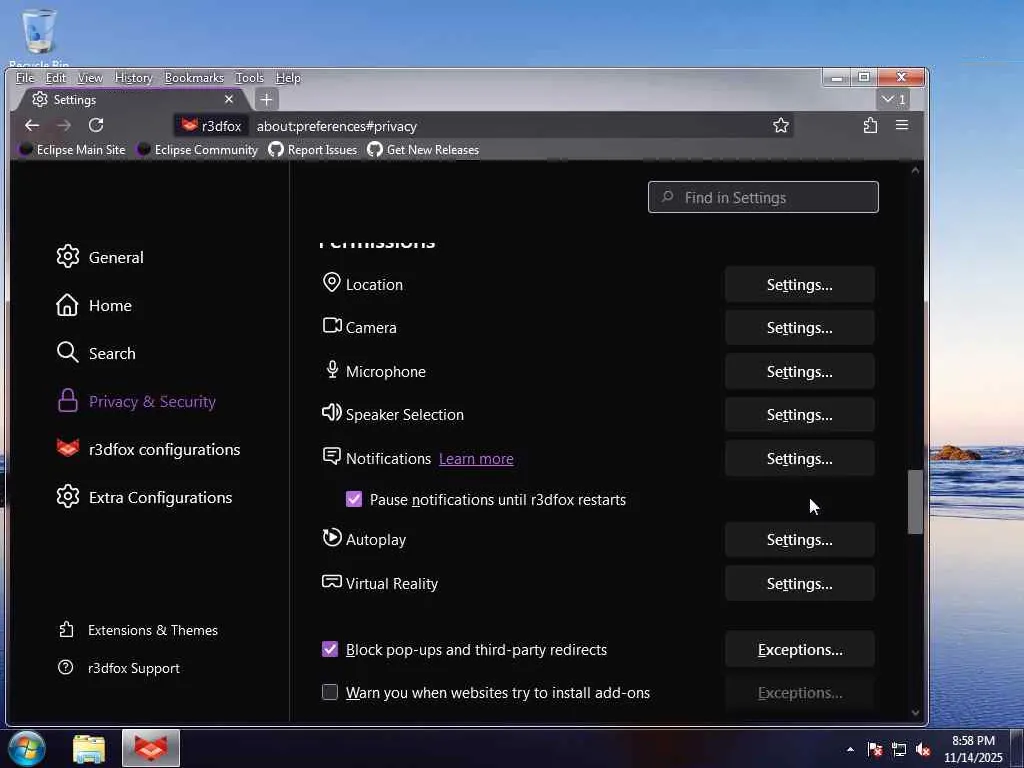The width and height of the screenshot is (1024, 768).
Task: Select the Privacy & Security category
Action: tap(136, 401)
